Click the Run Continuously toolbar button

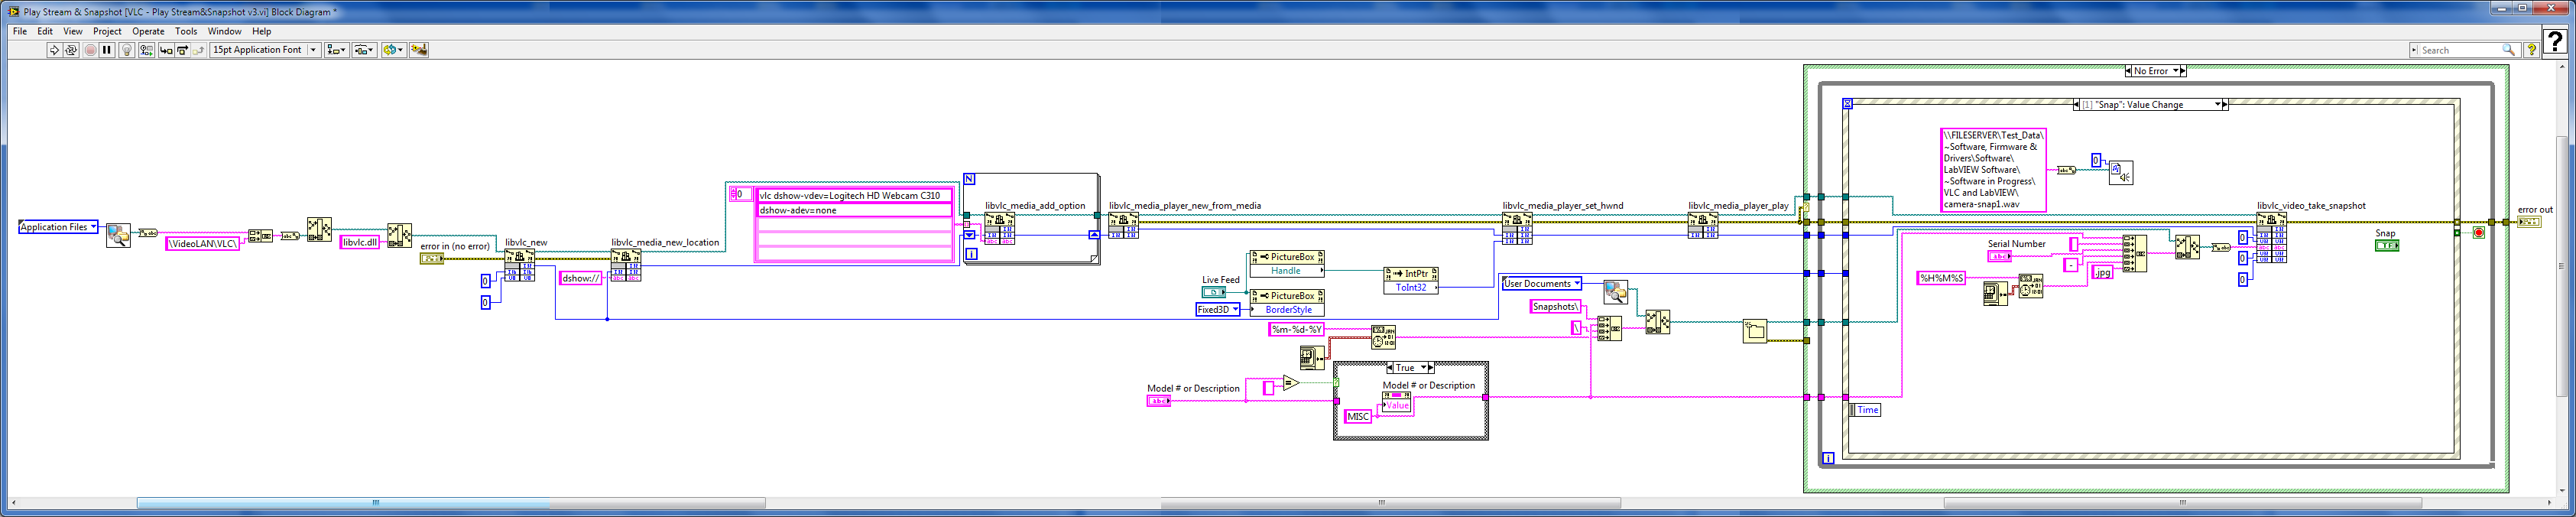[71, 50]
